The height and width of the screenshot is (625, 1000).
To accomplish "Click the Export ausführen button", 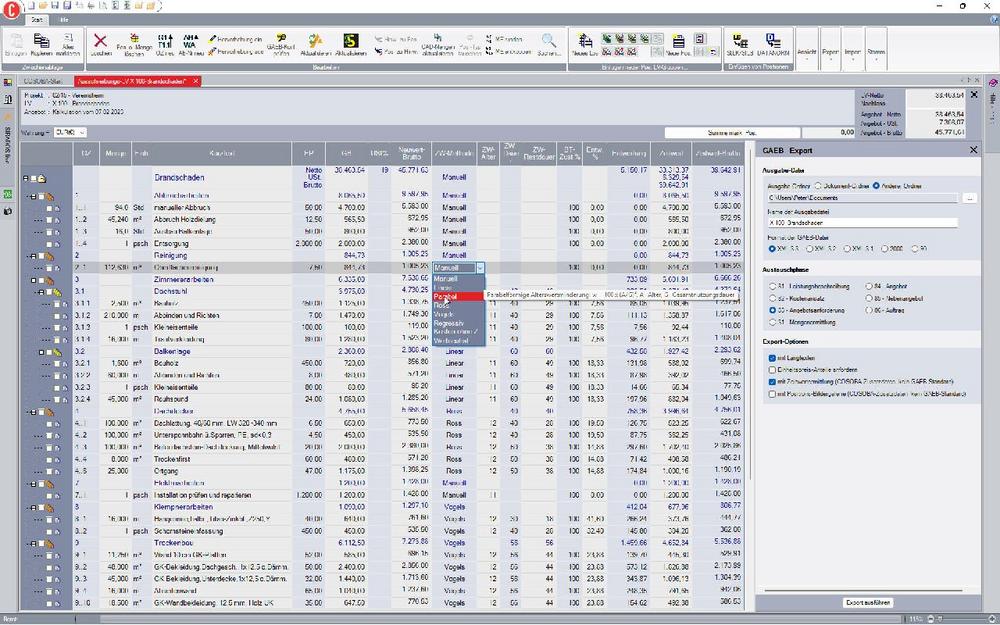I will coord(867,603).
